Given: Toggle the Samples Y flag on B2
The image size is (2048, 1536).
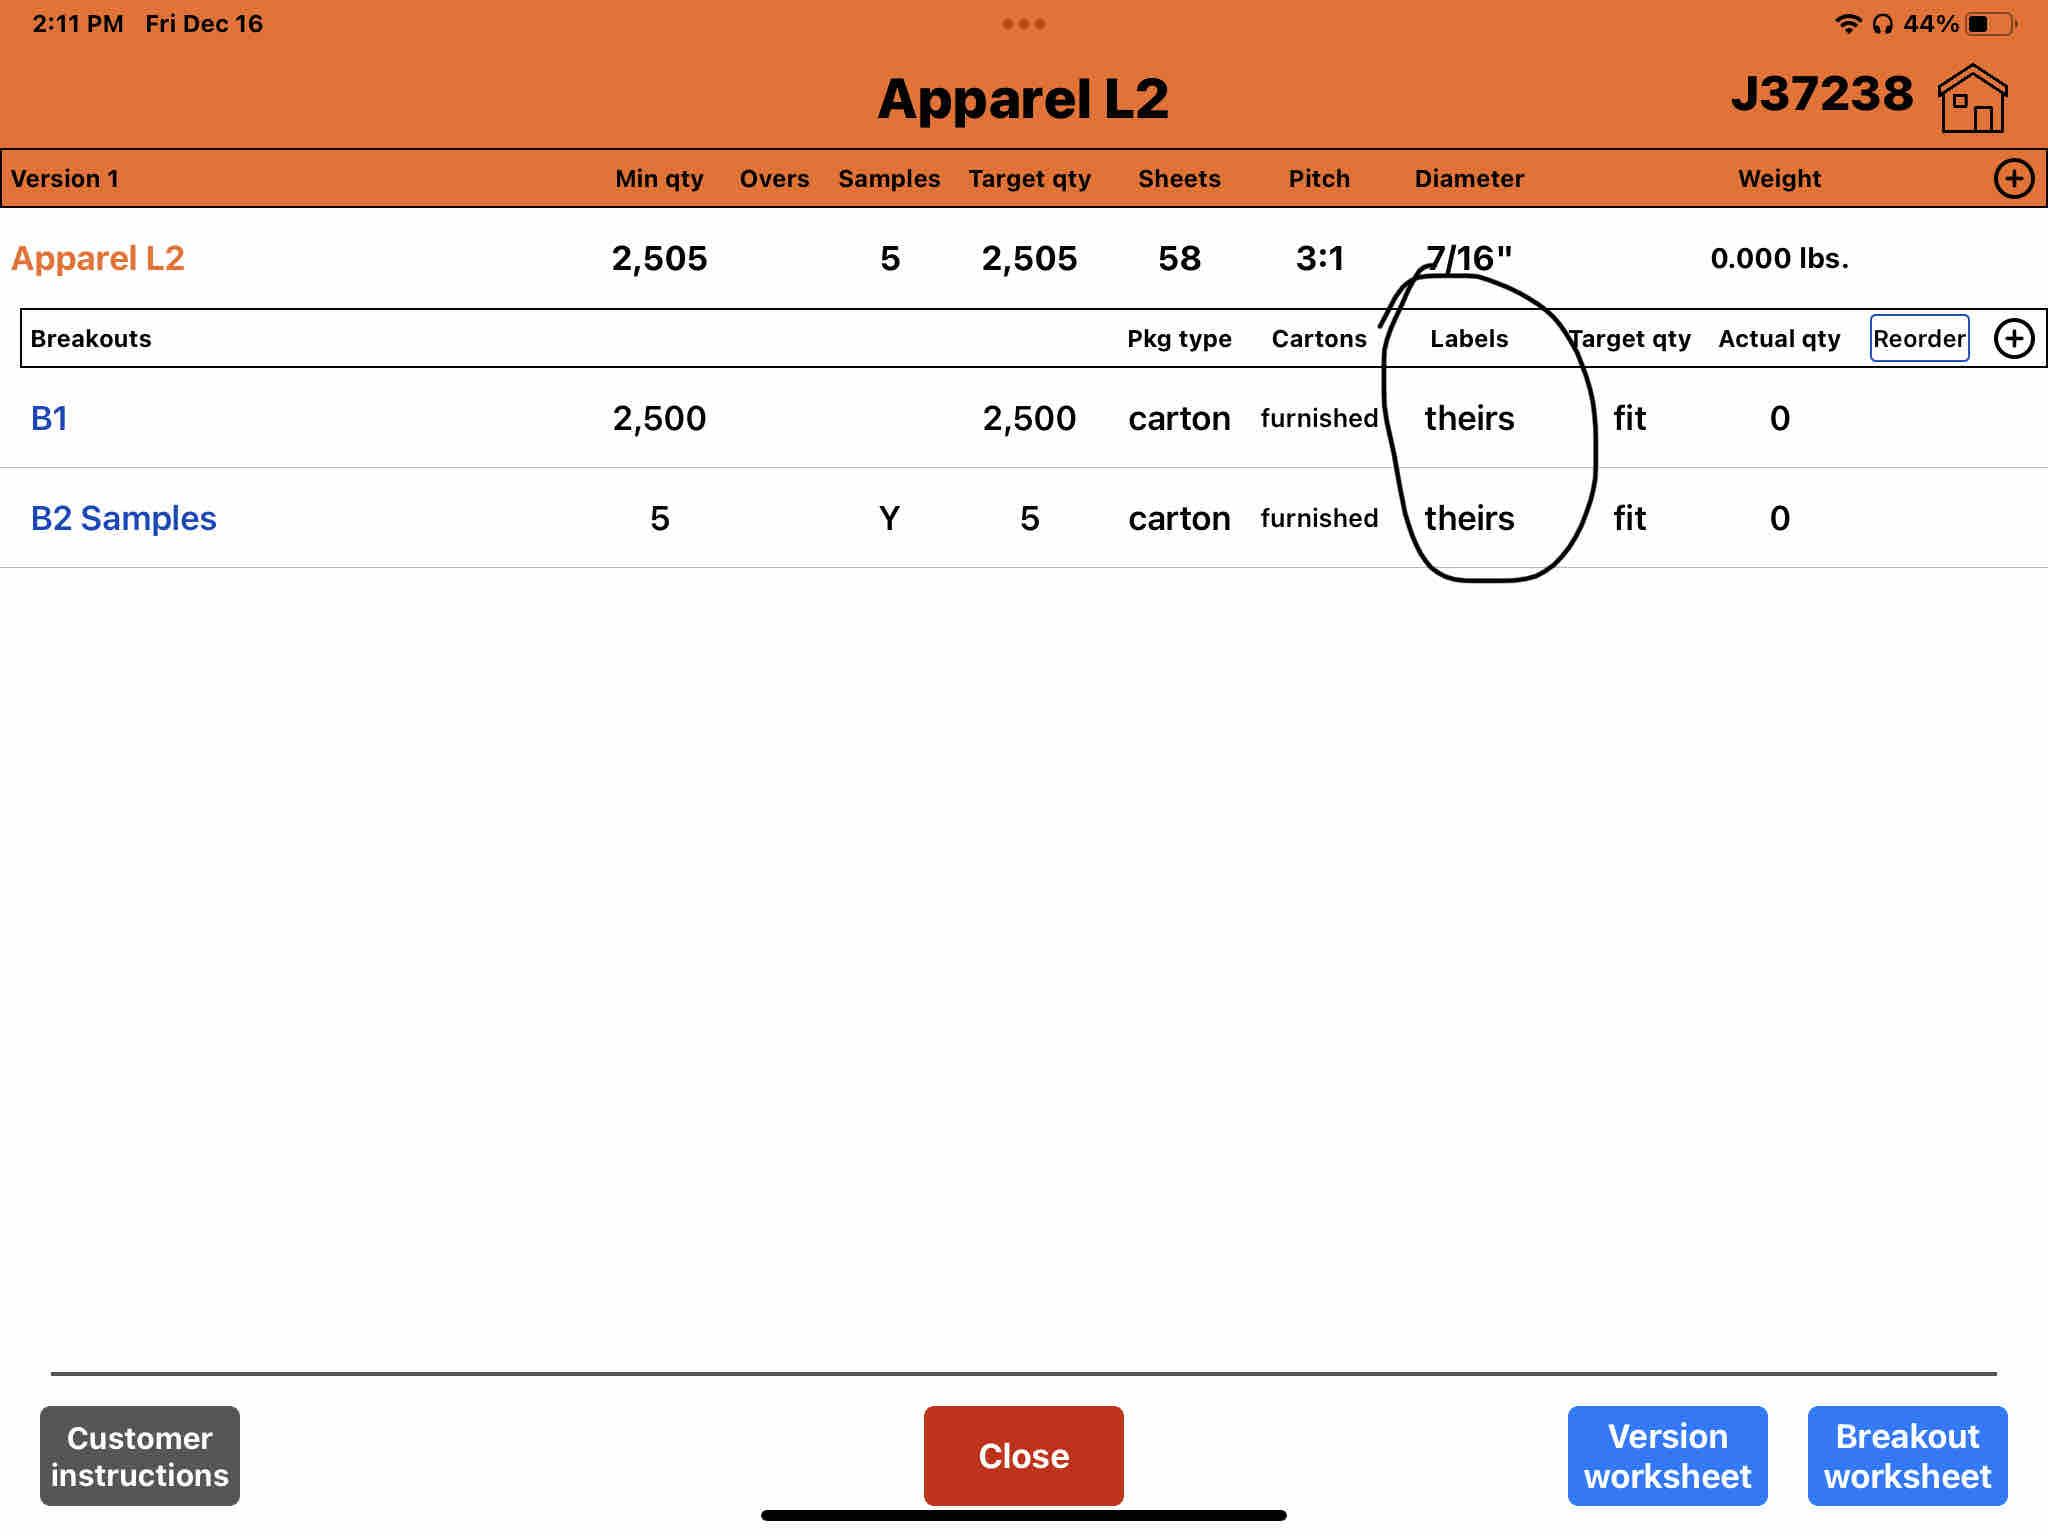Looking at the screenshot, I should point(889,518).
